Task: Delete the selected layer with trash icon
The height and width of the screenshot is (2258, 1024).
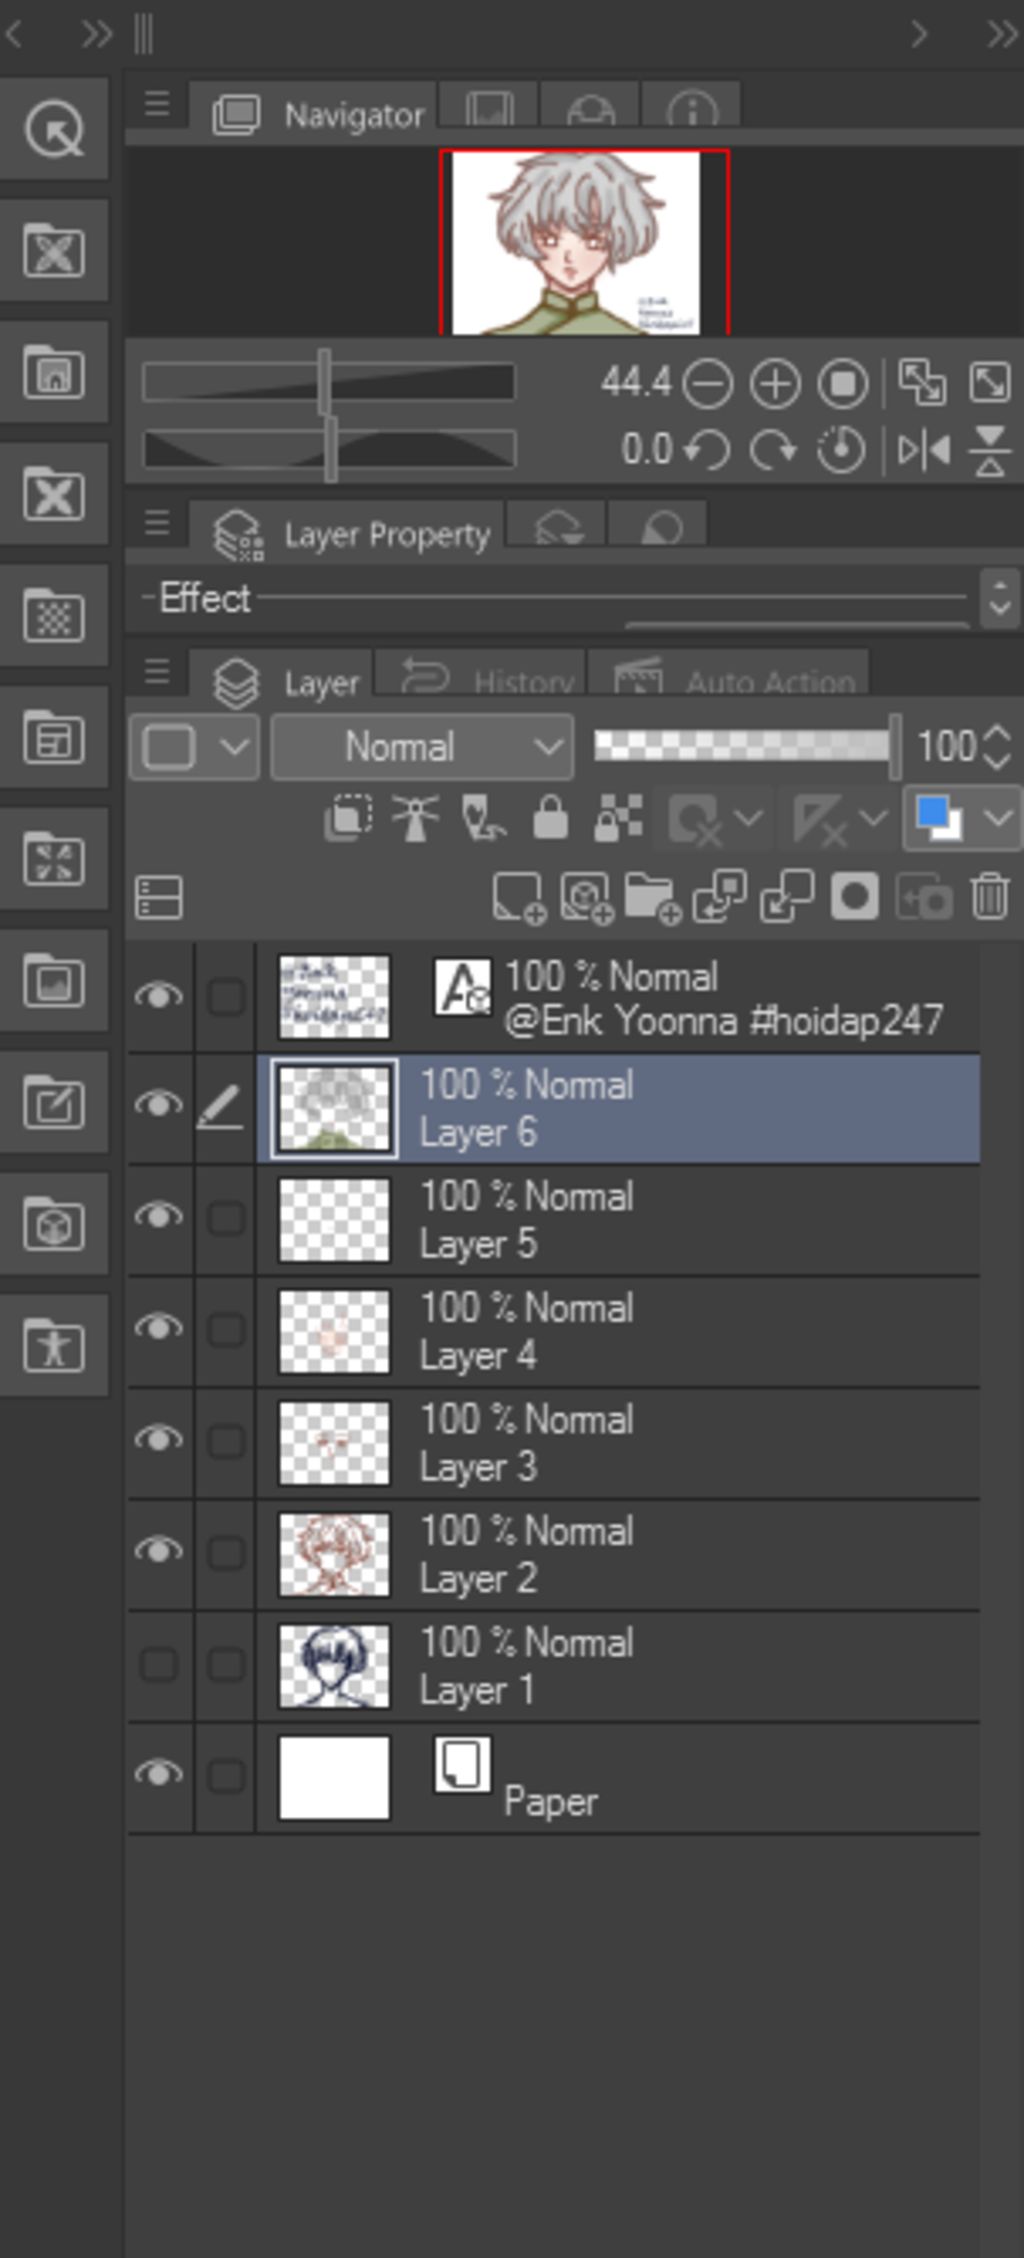Action: (x=989, y=896)
